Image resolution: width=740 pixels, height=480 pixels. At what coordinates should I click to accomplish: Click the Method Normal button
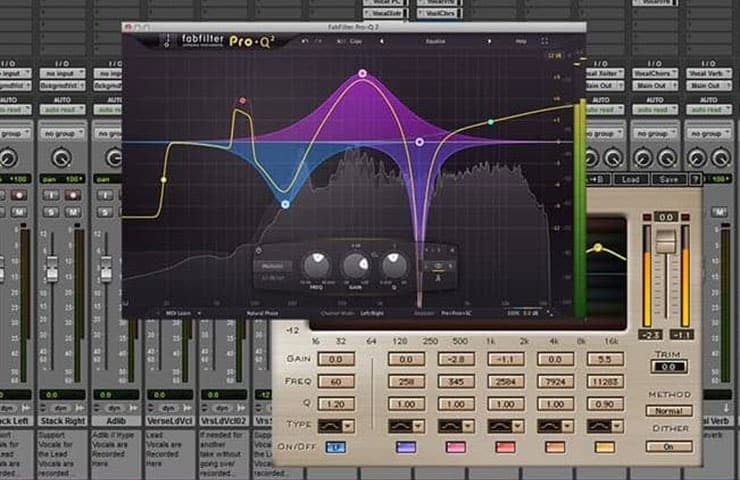tap(669, 411)
